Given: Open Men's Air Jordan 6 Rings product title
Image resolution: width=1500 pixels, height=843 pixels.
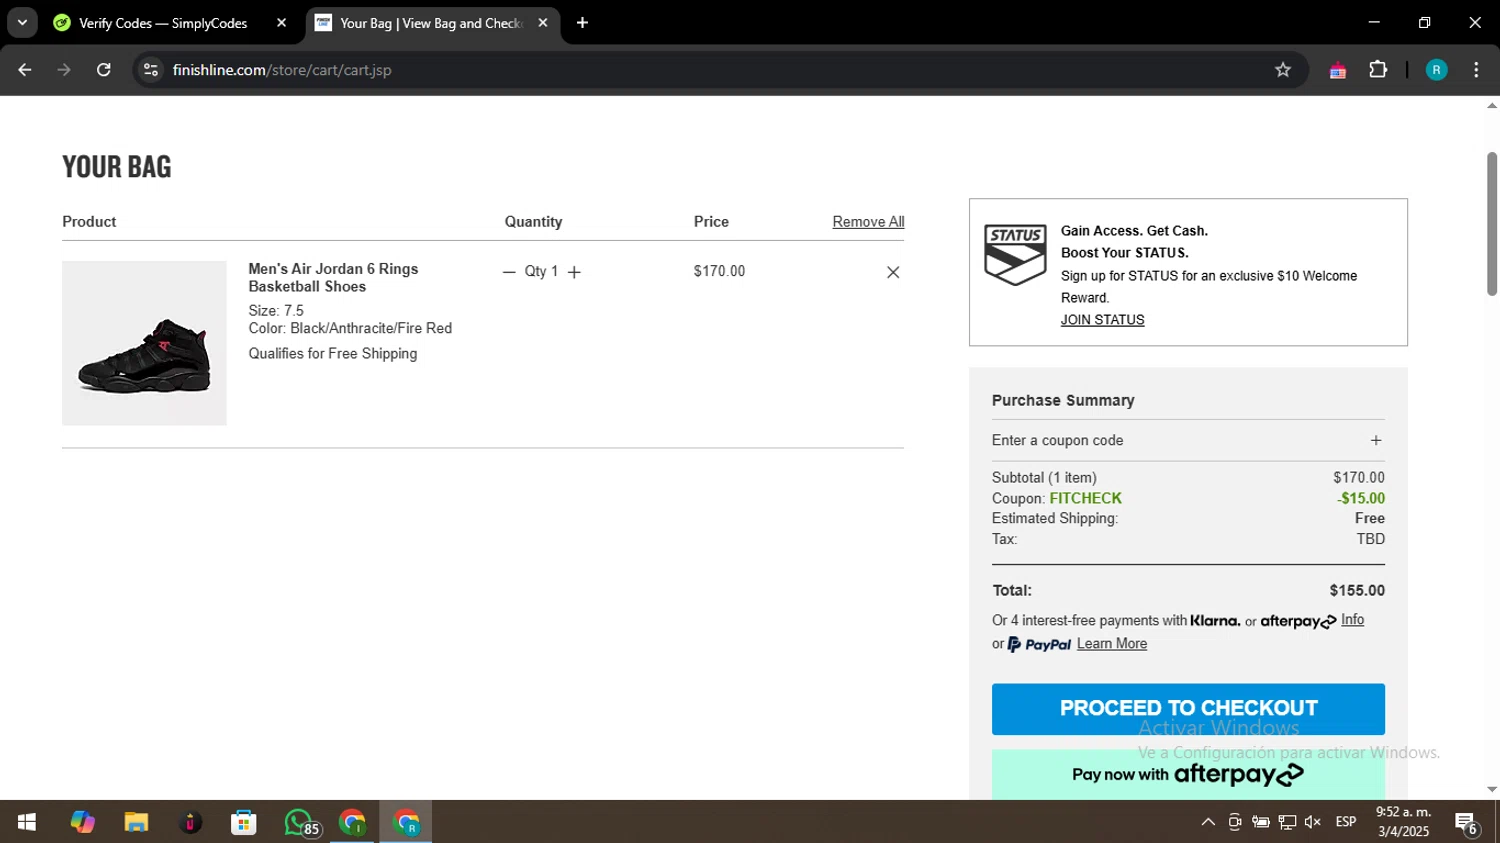Looking at the screenshot, I should (x=333, y=278).
